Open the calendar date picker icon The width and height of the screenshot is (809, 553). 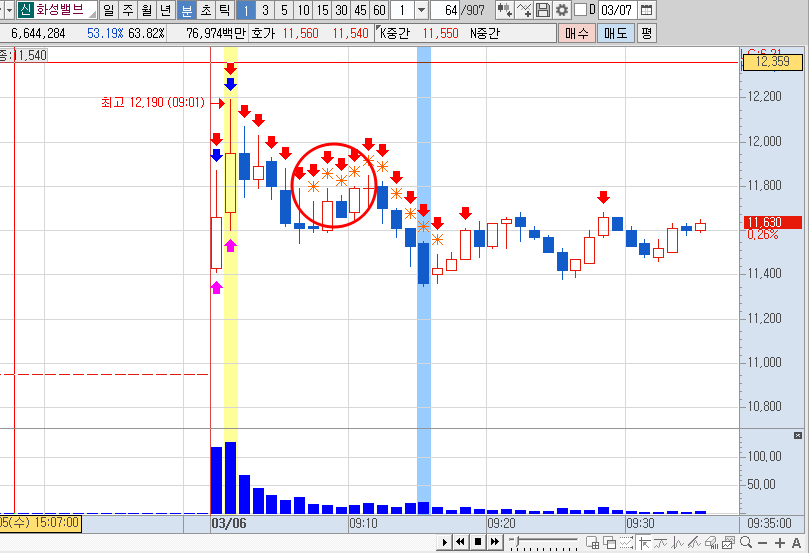pos(646,10)
